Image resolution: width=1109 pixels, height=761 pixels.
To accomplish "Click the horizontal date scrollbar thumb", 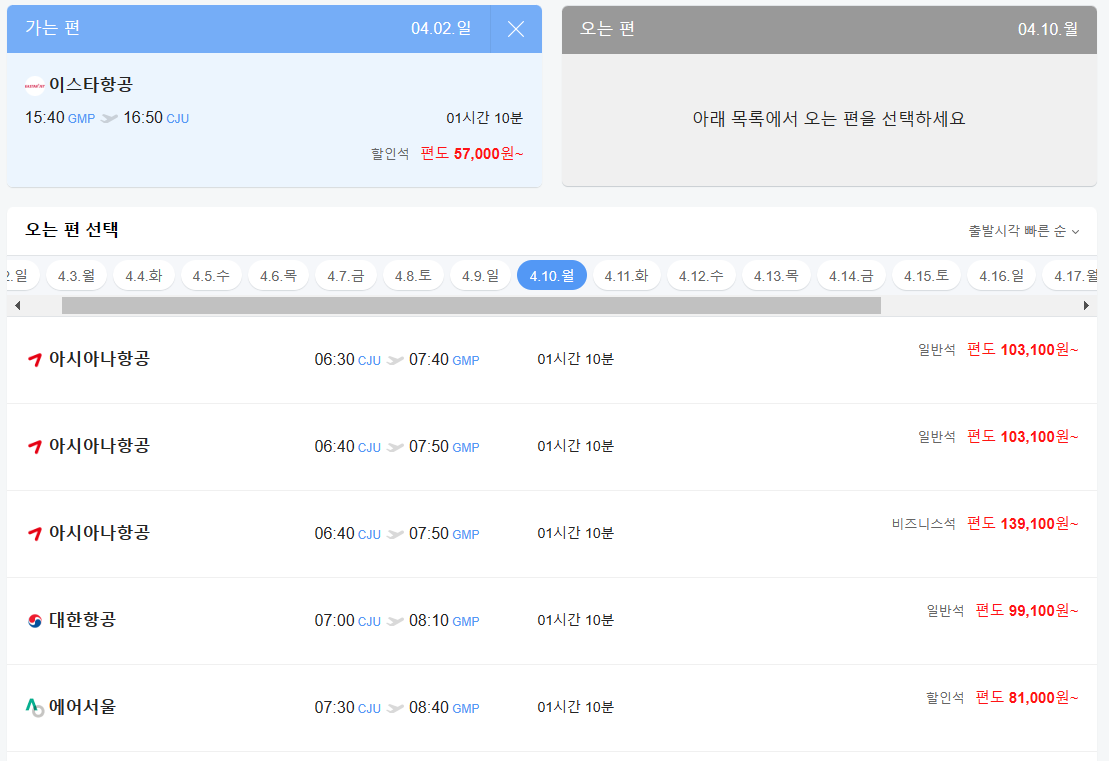I will [x=471, y=306].
